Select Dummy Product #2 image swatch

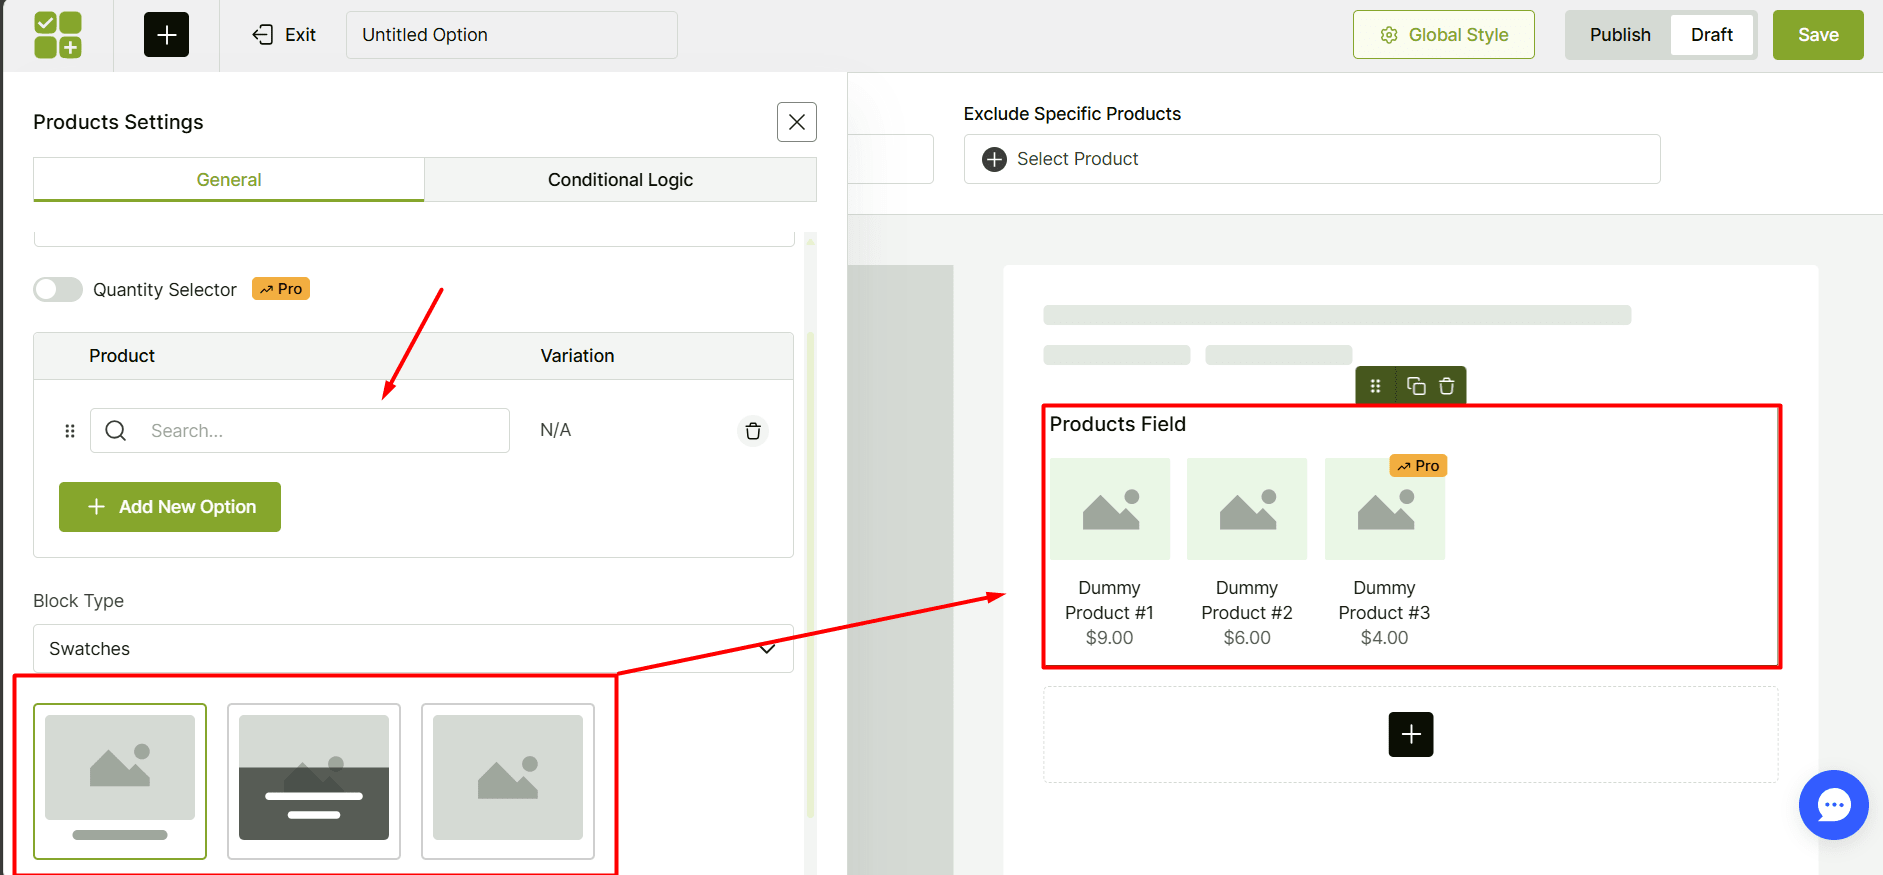pyautogui.click(x=1247, y=509)
